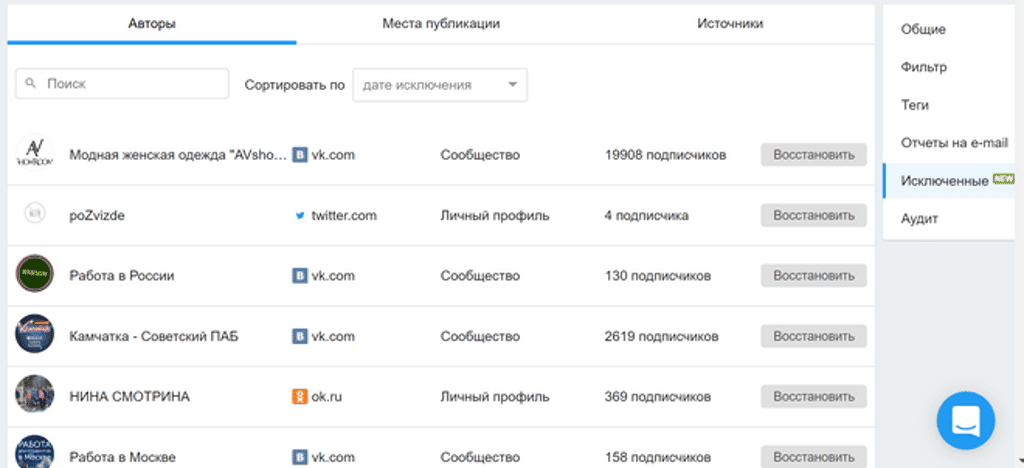Viewport: 1024px width, 468px height.
Task: Open the Теги settings section
Action: (x=915, y=105)
